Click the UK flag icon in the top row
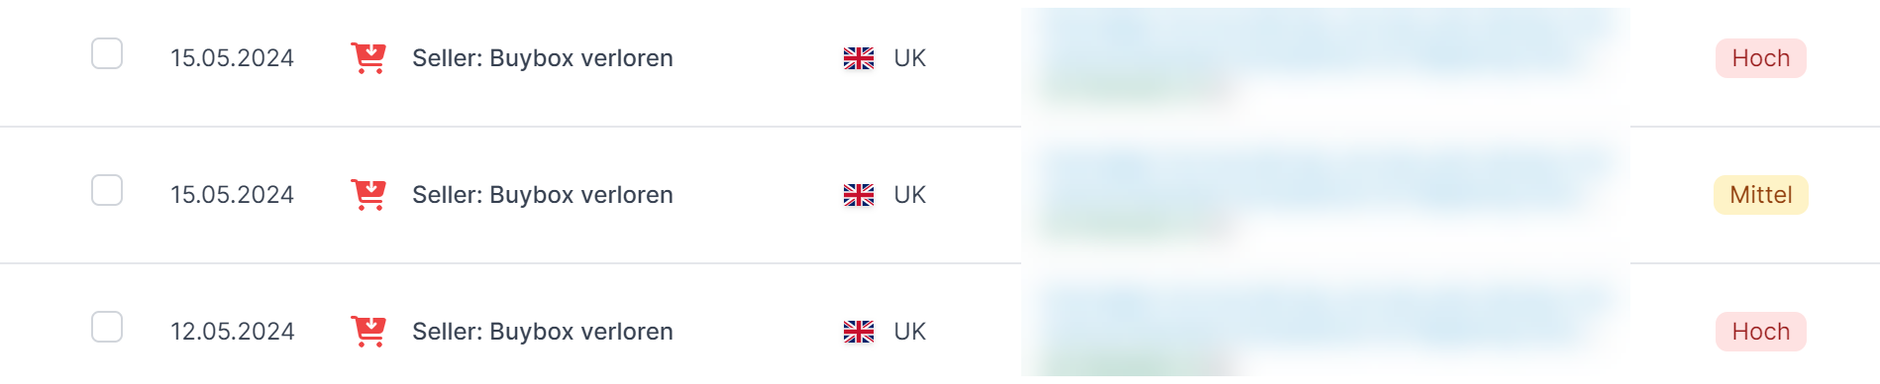The image size is (1880, 384). coord(858,58)
